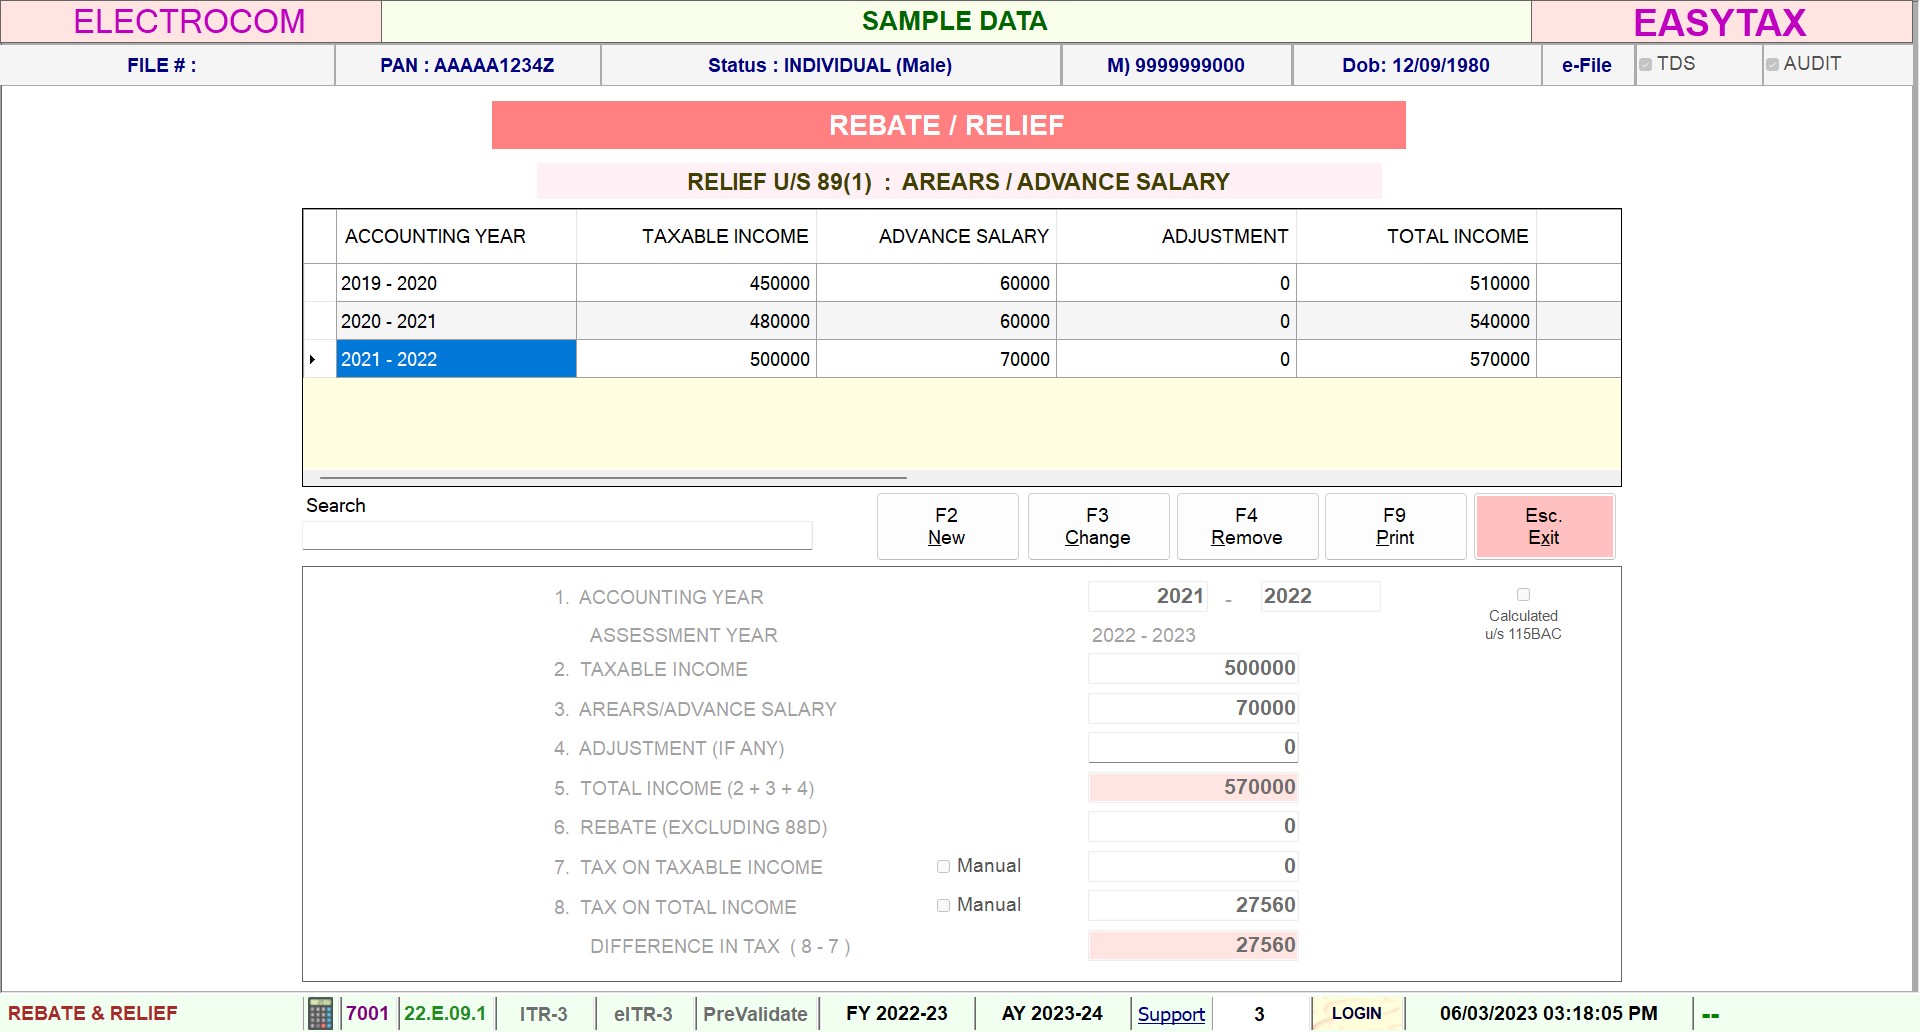Screen dimensions: 1920x1032
Task: Toggle Manual for Tax on Total Income
Action: (x=943, y=905)
